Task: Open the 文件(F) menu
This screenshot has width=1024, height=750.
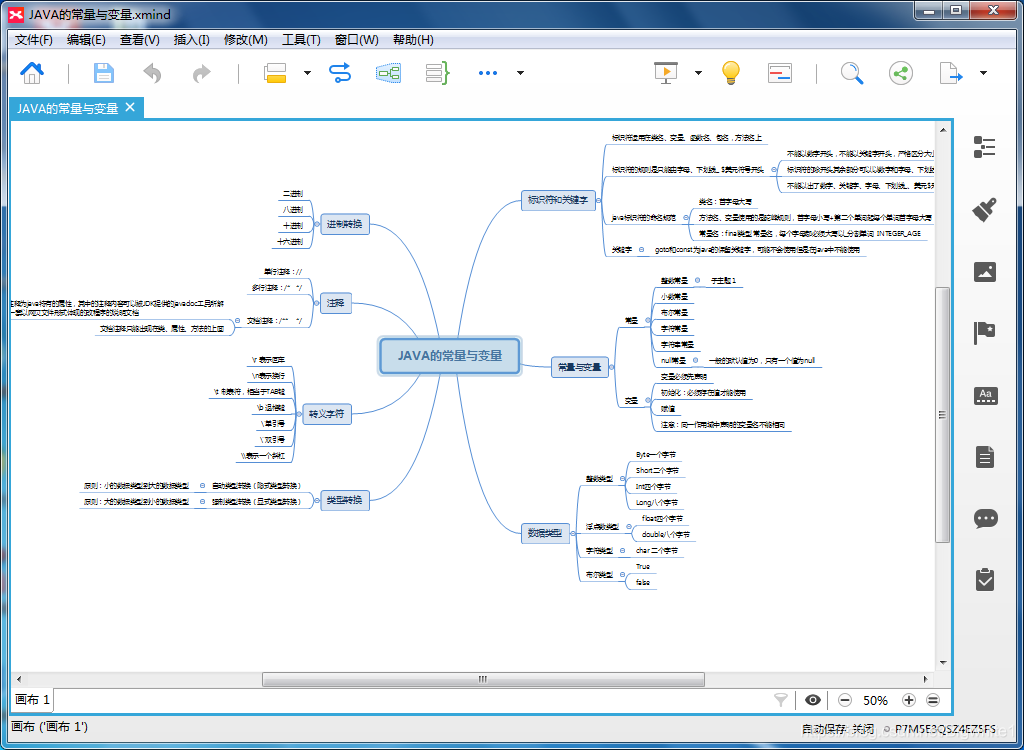Action: click(33, 40)
